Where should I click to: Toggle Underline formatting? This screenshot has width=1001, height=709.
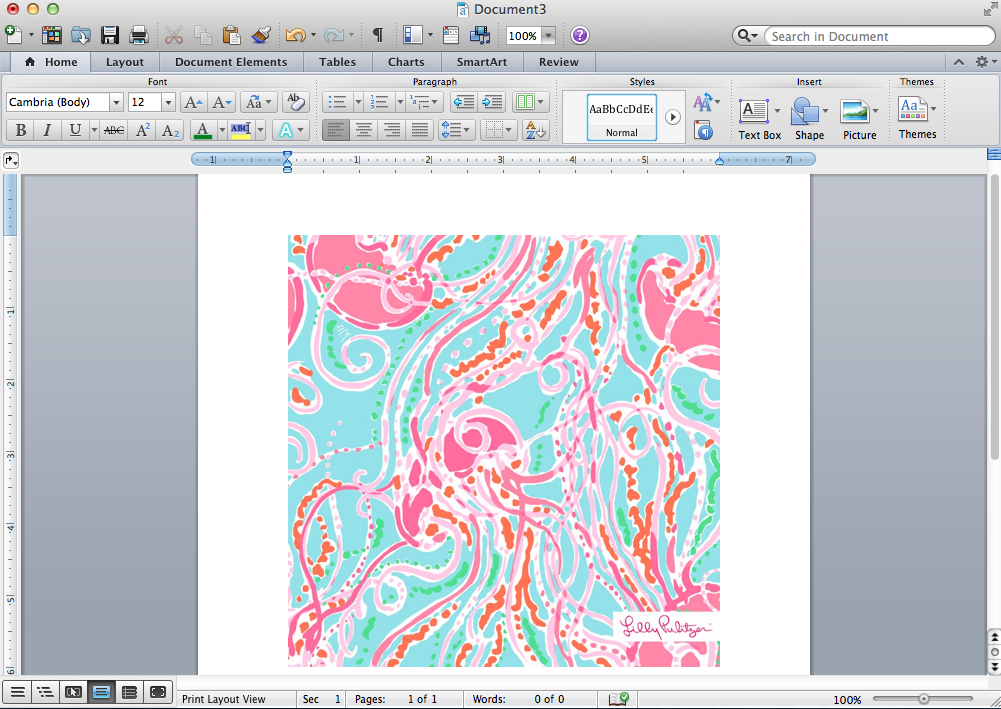click(x=75, y=130)
